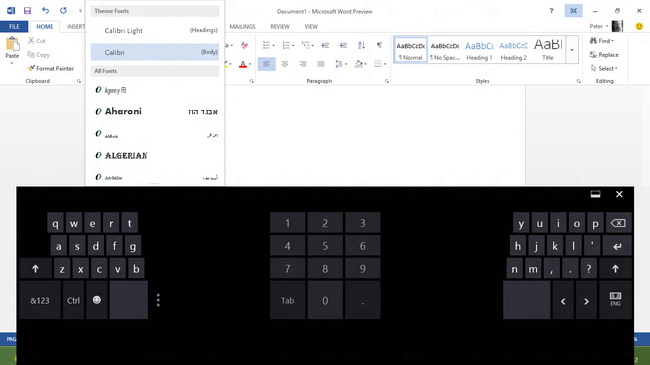Click the Cut command

click(x=36, y=41)
